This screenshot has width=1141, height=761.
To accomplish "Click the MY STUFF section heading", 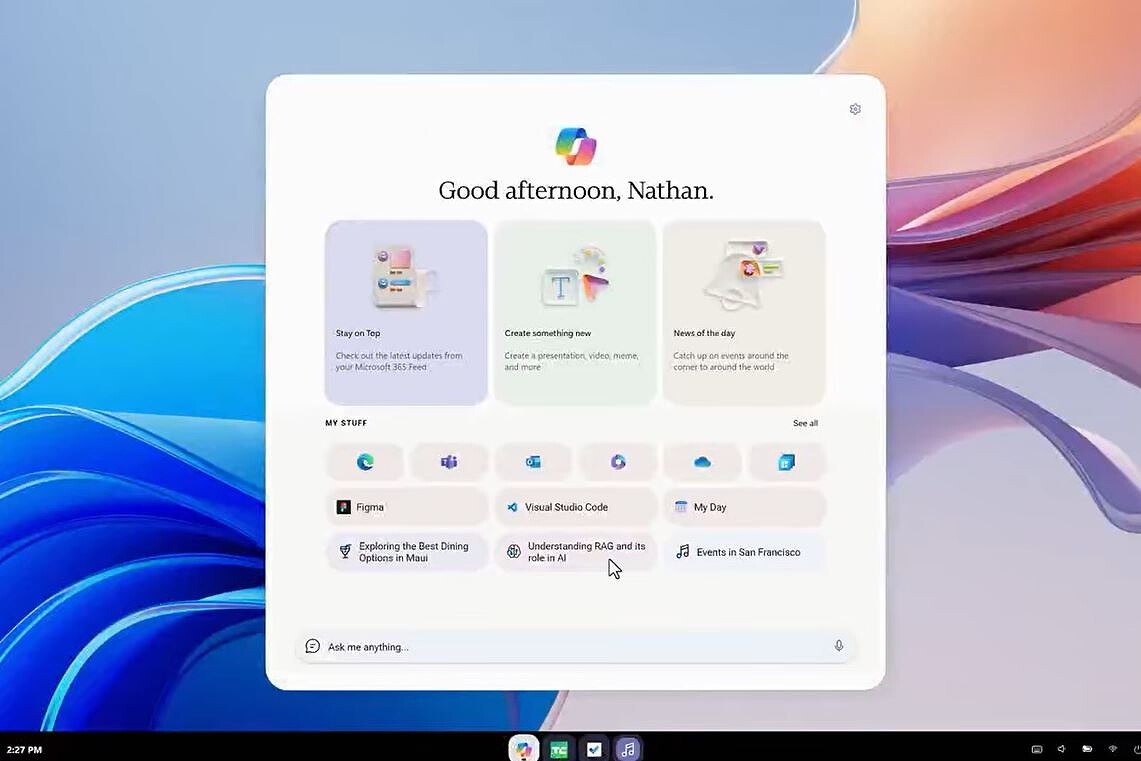I will tap(346, 423).
